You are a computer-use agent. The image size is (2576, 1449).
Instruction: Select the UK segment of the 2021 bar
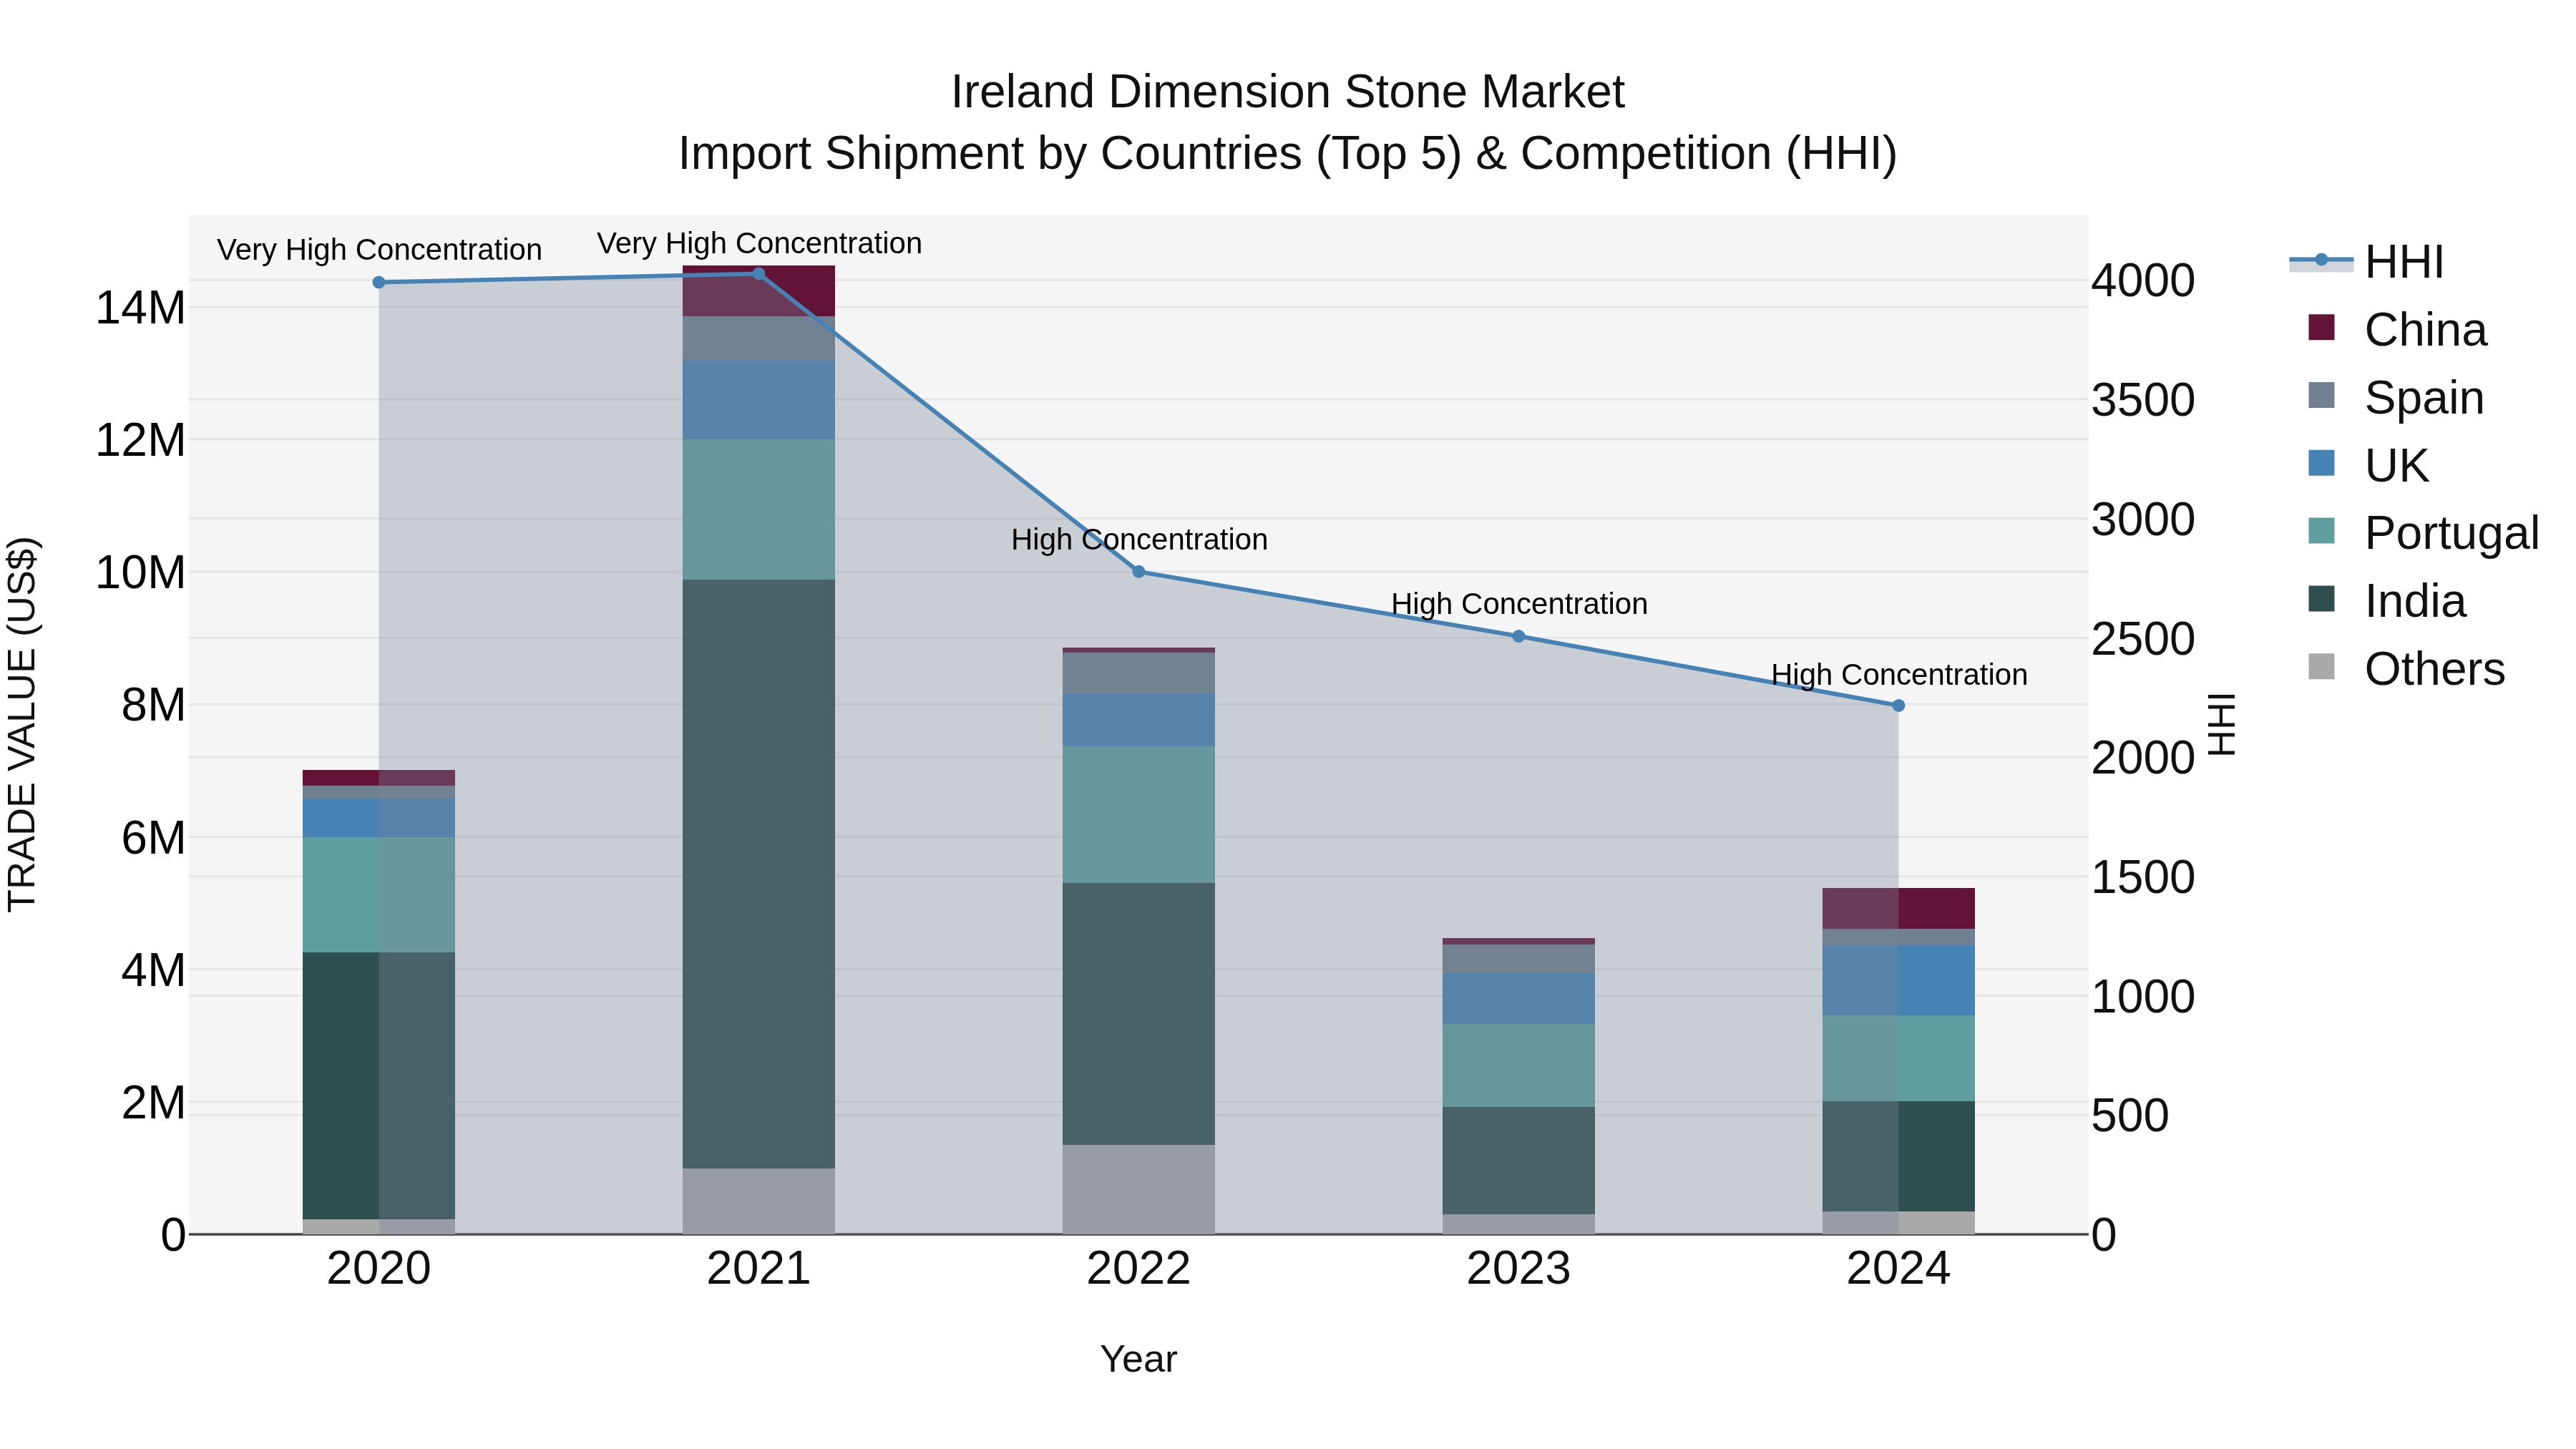[x=758, y=400]
